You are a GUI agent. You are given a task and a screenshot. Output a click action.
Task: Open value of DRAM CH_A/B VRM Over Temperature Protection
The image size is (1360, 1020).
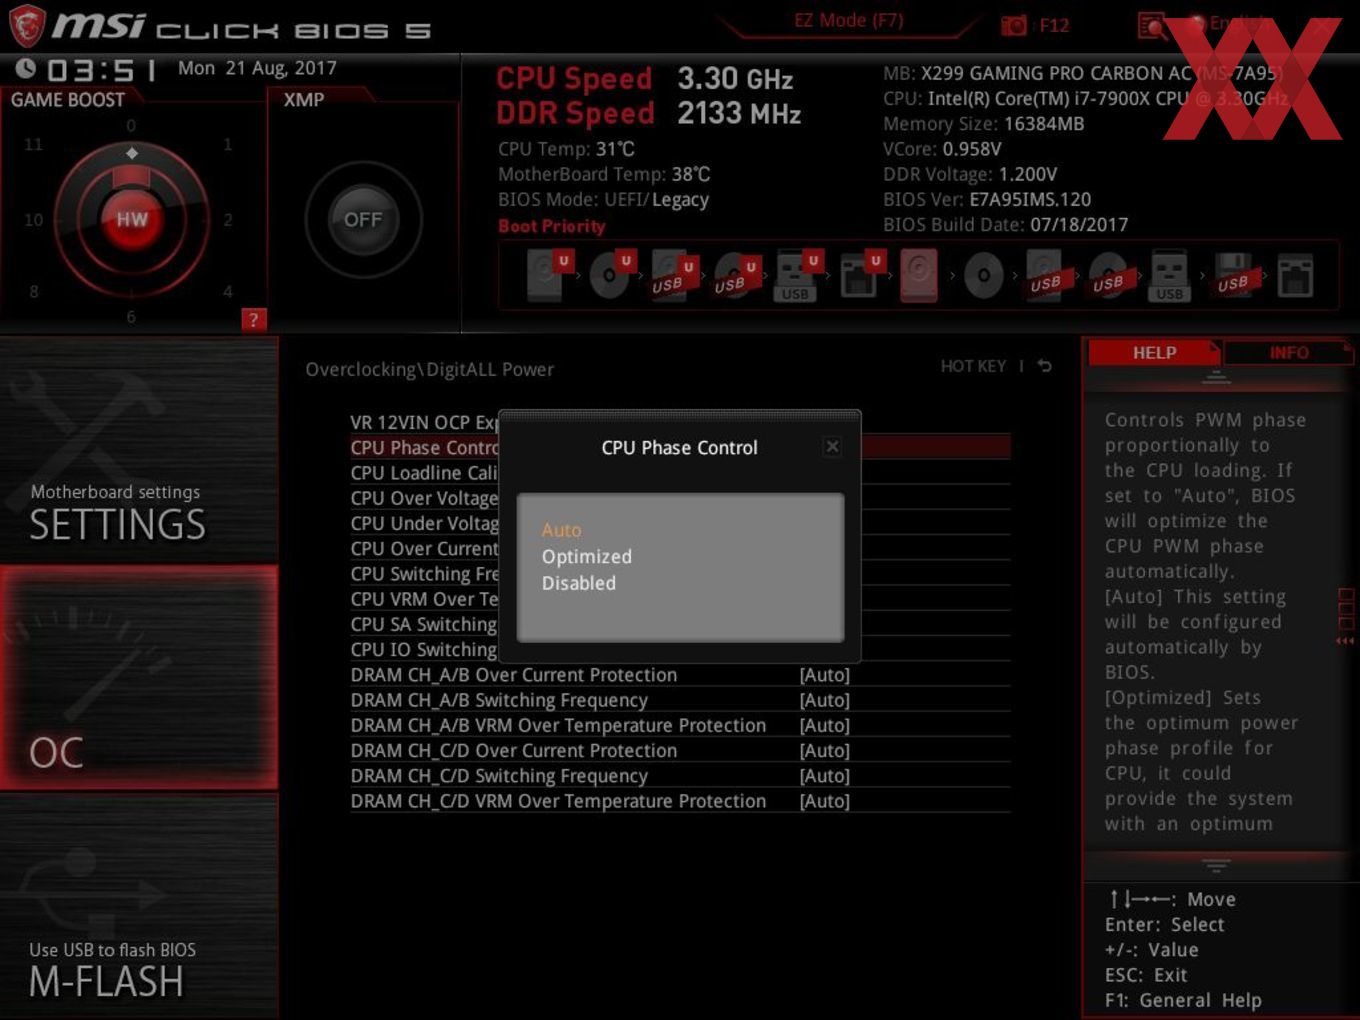824,725
